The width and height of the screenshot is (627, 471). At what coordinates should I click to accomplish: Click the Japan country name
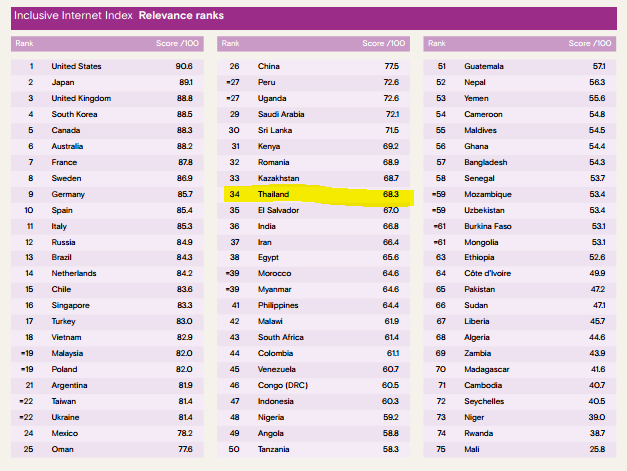[63, 82]
